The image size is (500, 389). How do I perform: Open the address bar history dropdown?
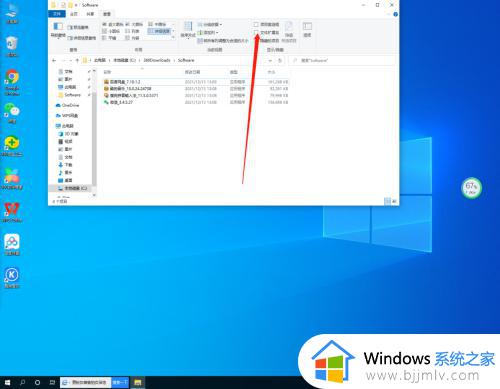(x=270, y=61)
